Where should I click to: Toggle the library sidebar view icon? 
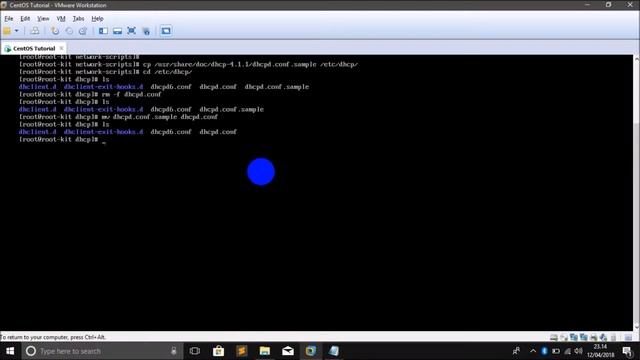[x=103, y=31]
